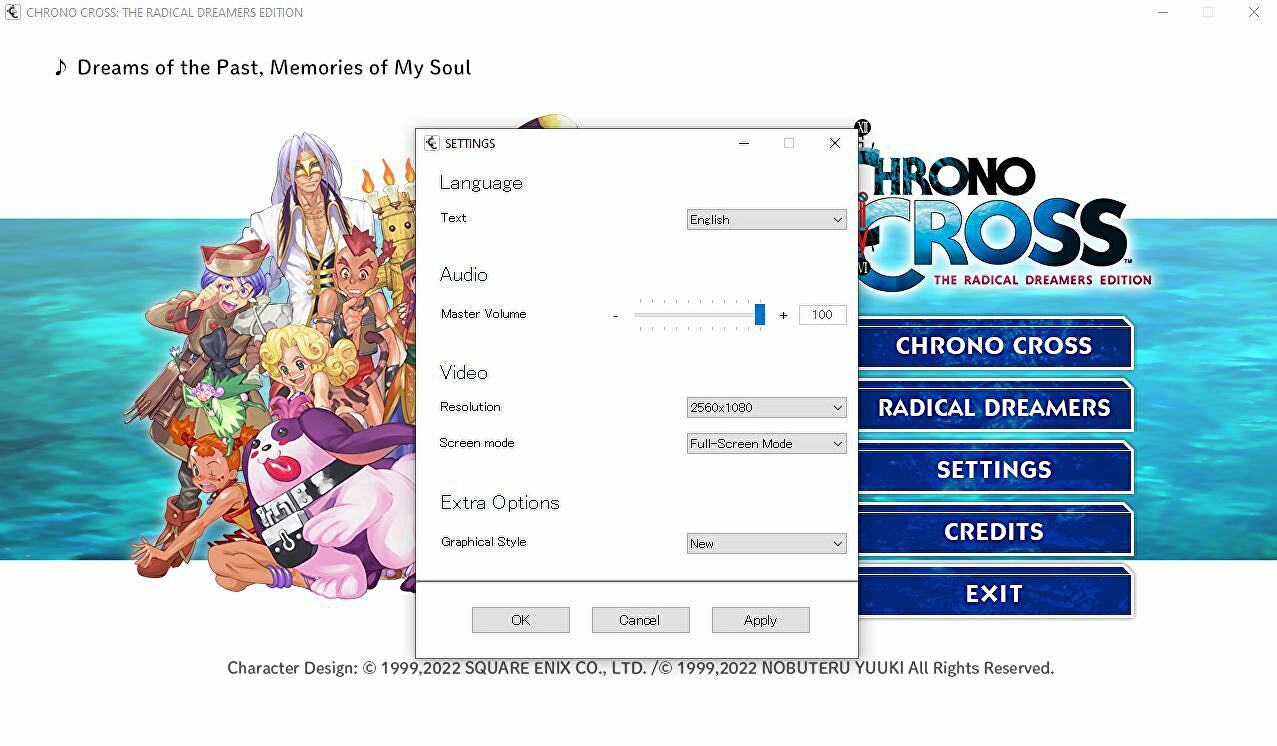Expand the Resolution dropdown showing 2560x1080

point(767,407)
